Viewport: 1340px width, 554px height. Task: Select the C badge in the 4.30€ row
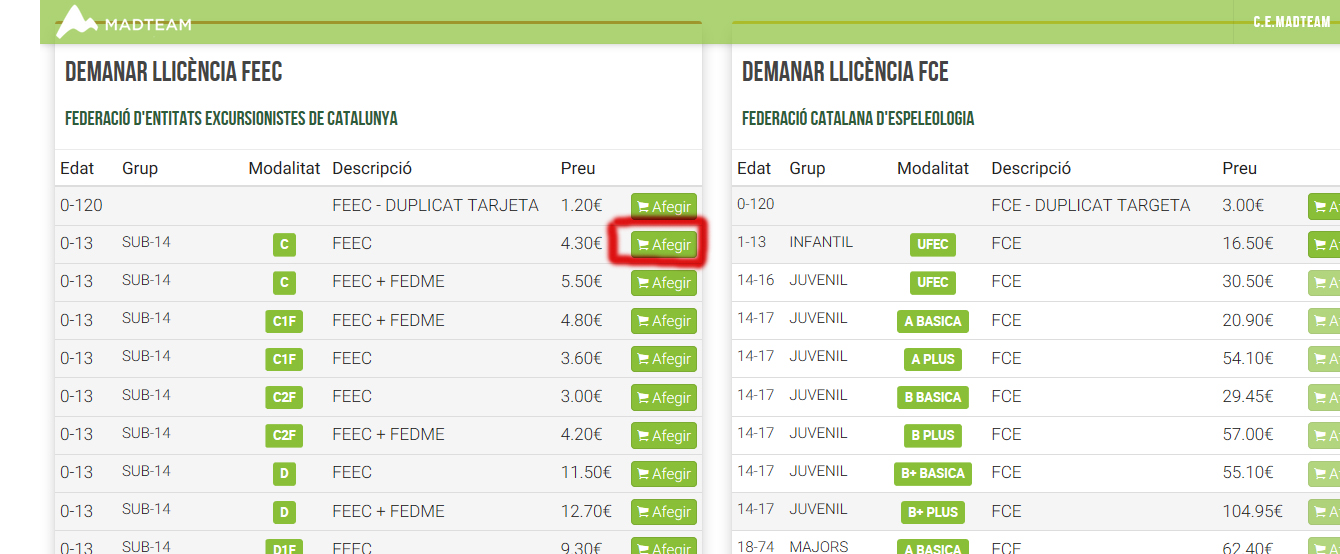click(x=285, y=244)
